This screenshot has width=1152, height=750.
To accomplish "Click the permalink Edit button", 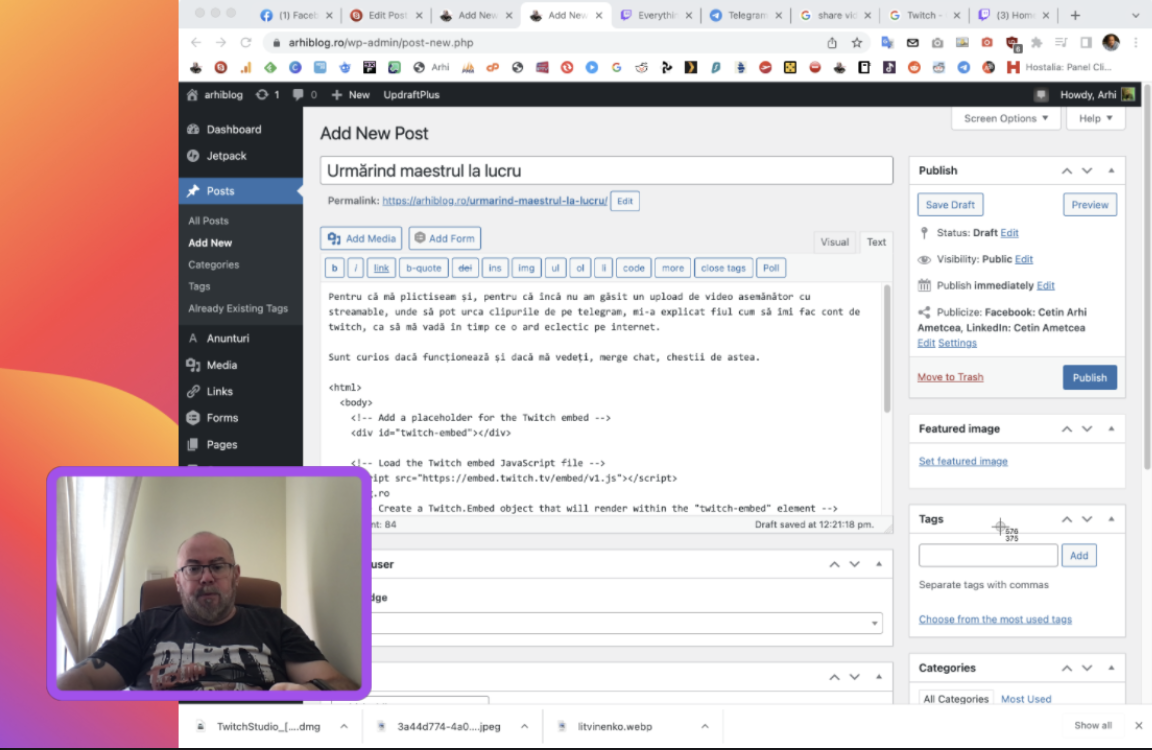I will [624, 201].
